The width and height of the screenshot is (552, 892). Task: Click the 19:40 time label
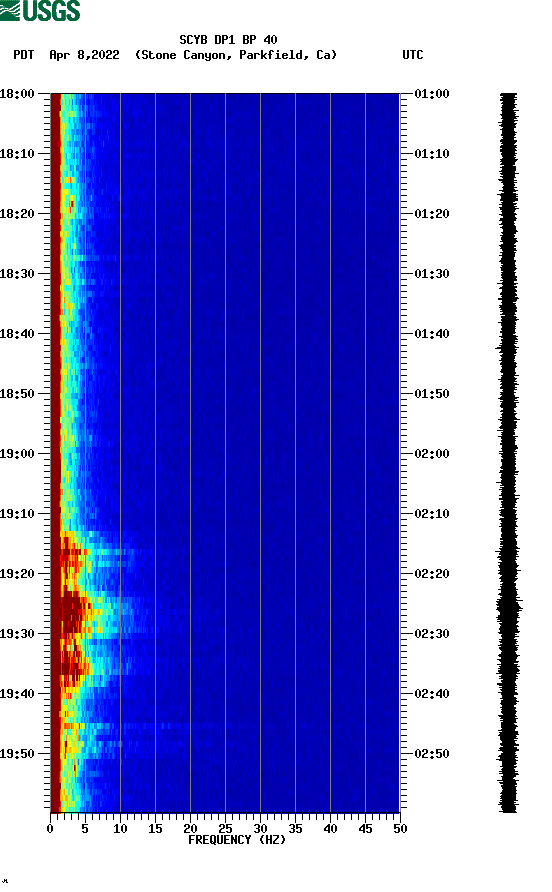pos(18,694)
